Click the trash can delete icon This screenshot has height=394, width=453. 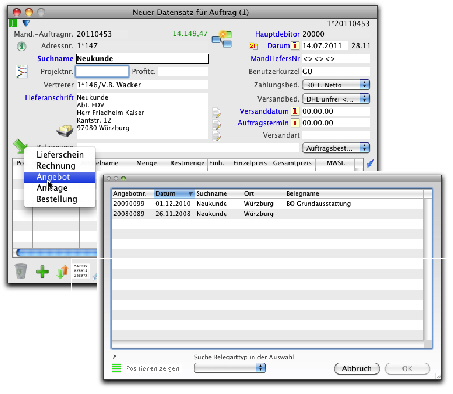point(21,271)
